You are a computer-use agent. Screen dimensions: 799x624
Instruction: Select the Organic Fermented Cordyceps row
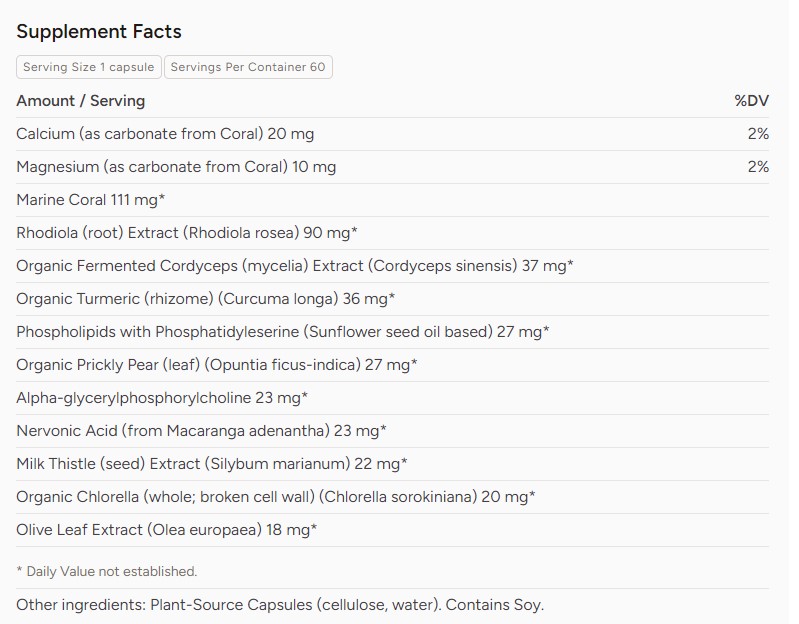392,266
